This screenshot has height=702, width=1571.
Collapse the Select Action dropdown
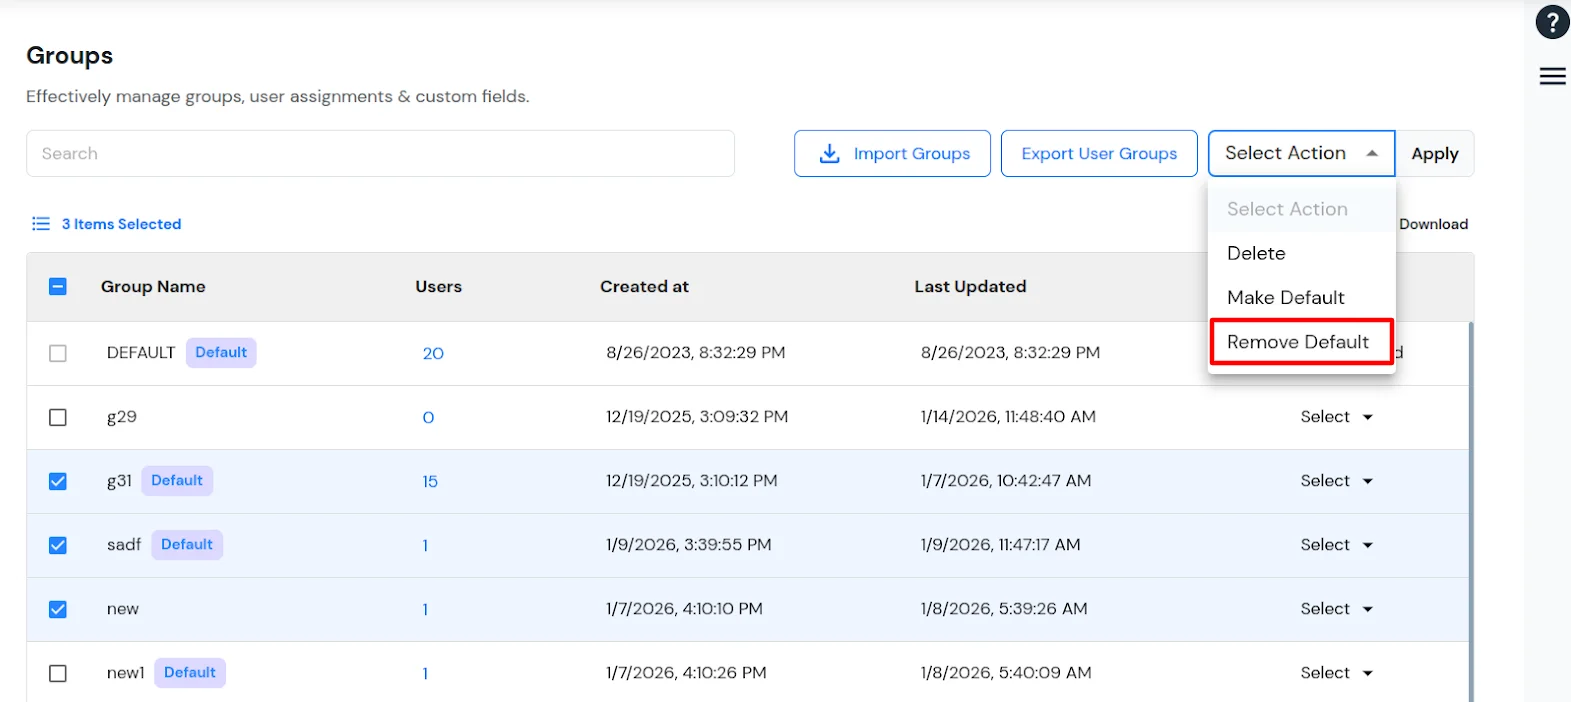click(1301, 153)
